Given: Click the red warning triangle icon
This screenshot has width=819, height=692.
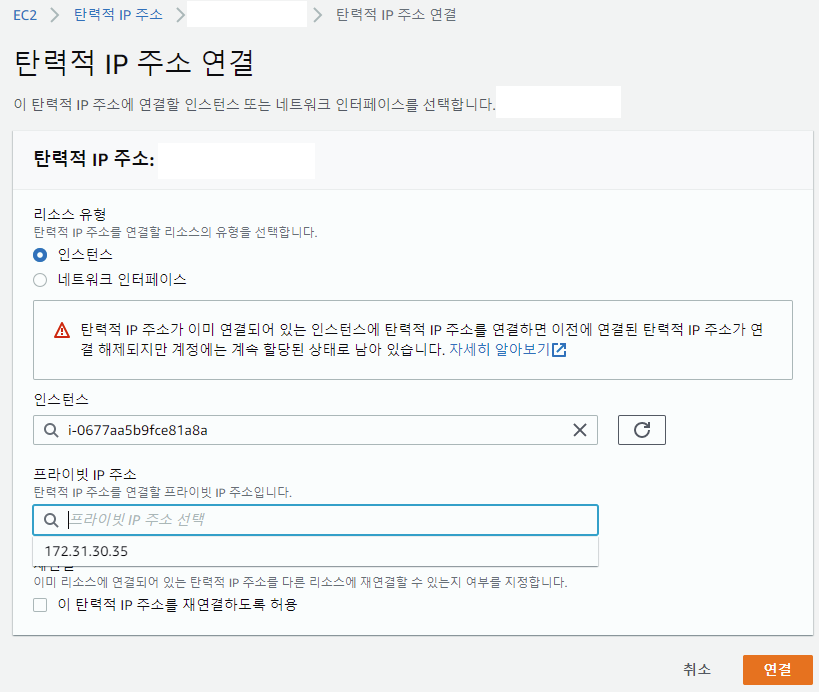Looking at the screenshot, I should [62, 331].
